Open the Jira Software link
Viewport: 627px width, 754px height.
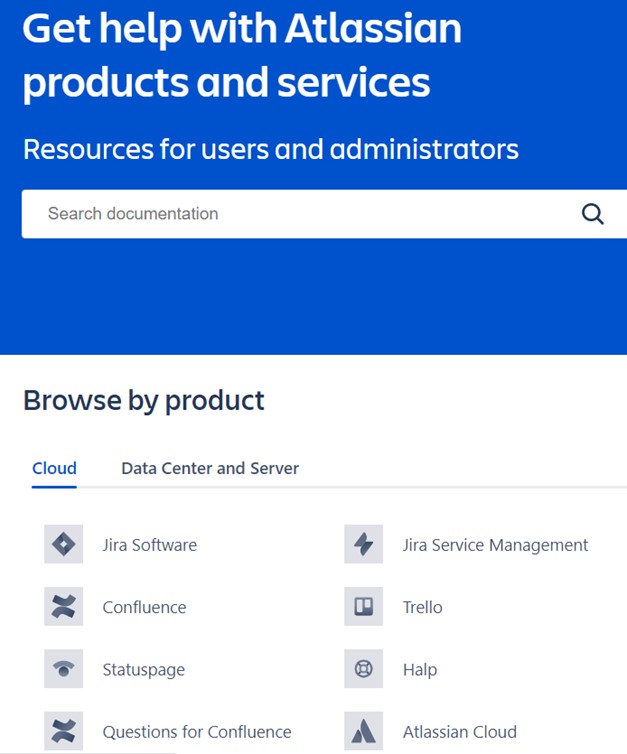(150, 545)
